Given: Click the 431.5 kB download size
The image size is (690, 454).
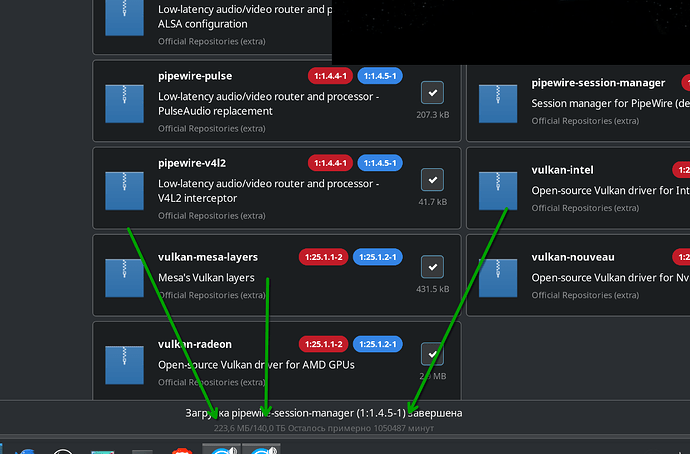Looking at the screenshot, I should click(x=433, y=289).
